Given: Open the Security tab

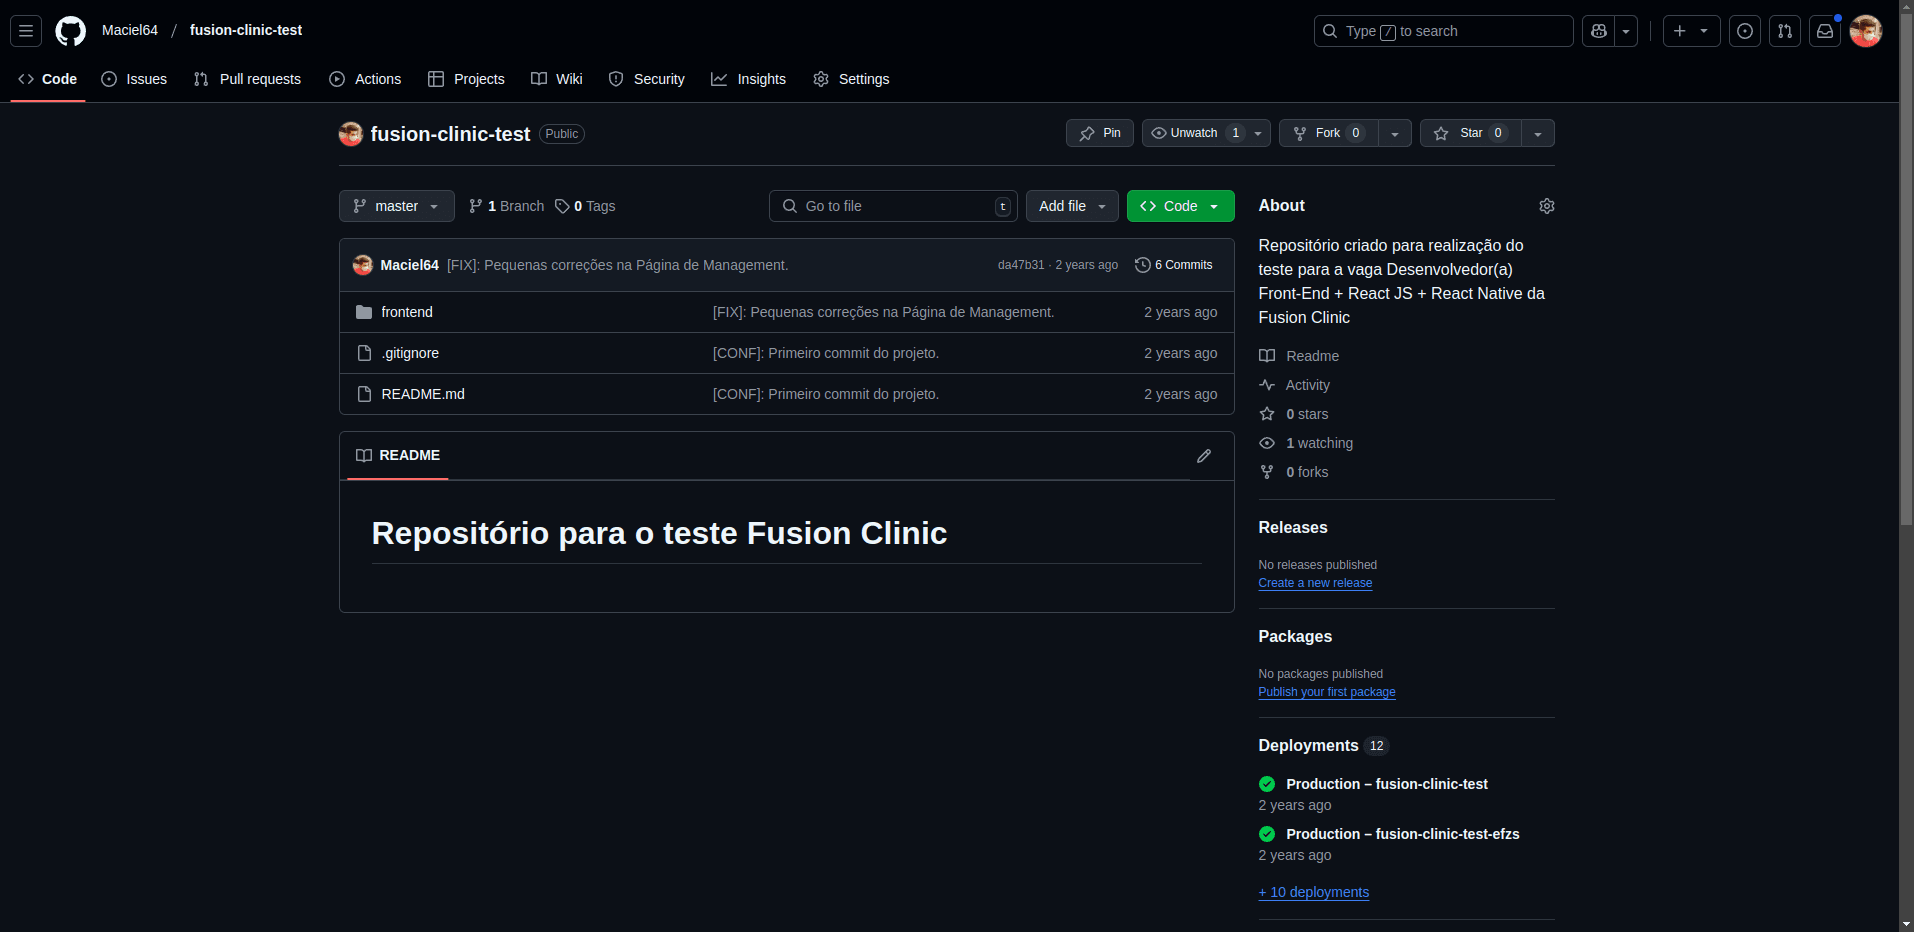Looking at the screenshot, I should coord(647,79).
